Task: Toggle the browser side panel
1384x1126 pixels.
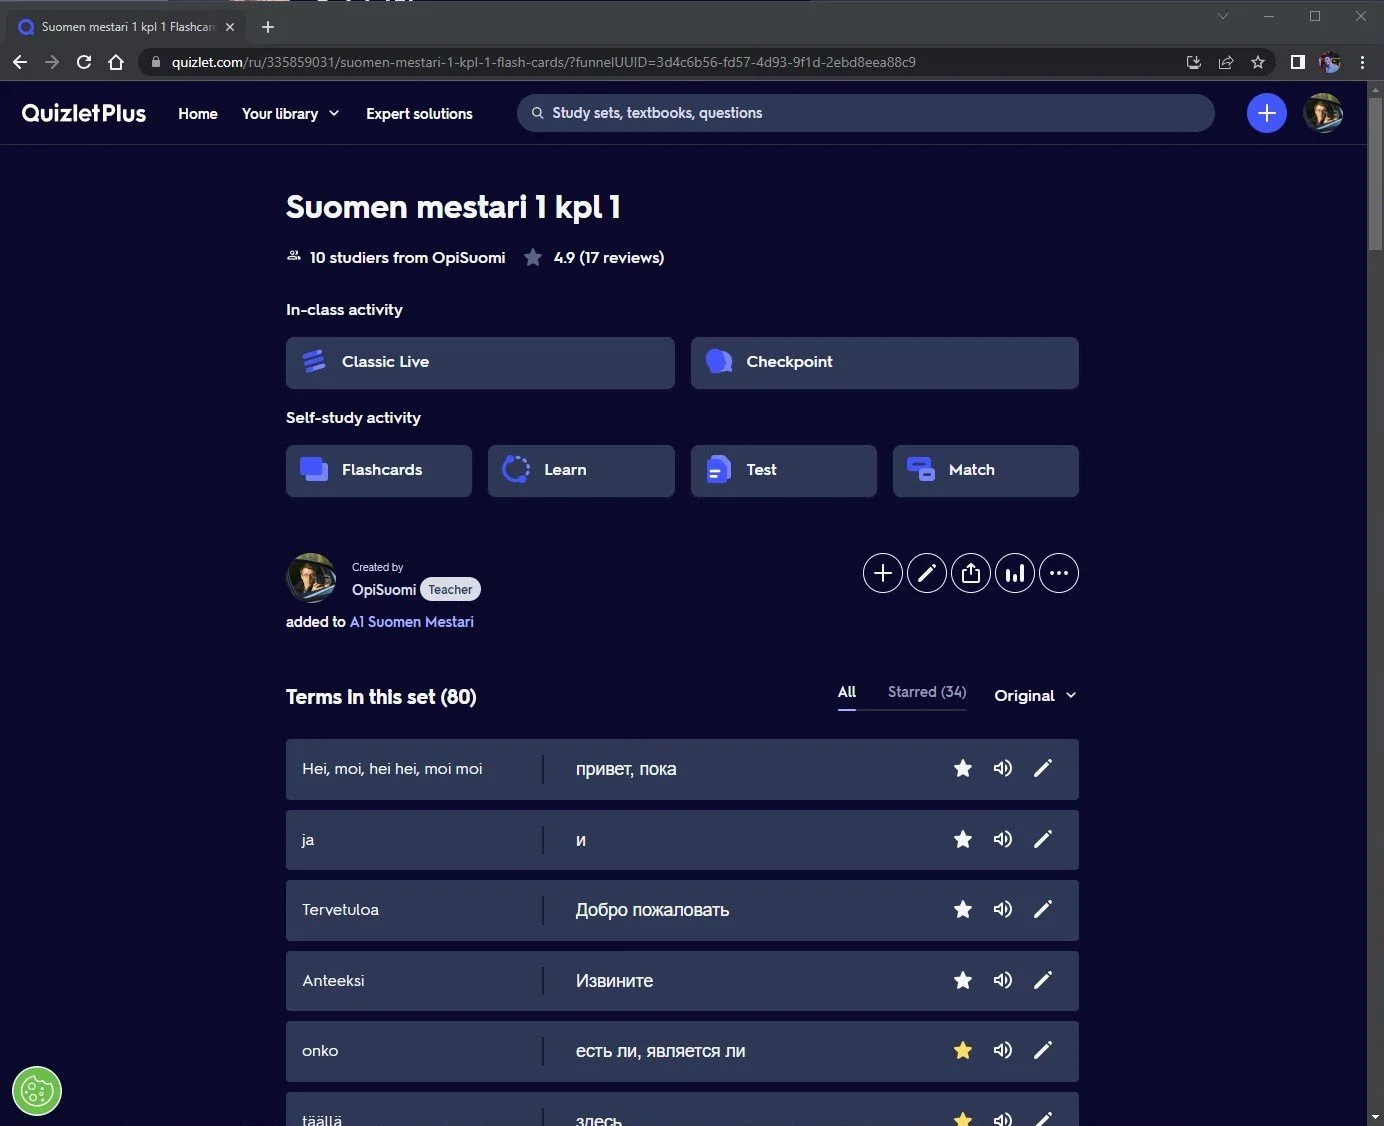Action: [1297, 62]
